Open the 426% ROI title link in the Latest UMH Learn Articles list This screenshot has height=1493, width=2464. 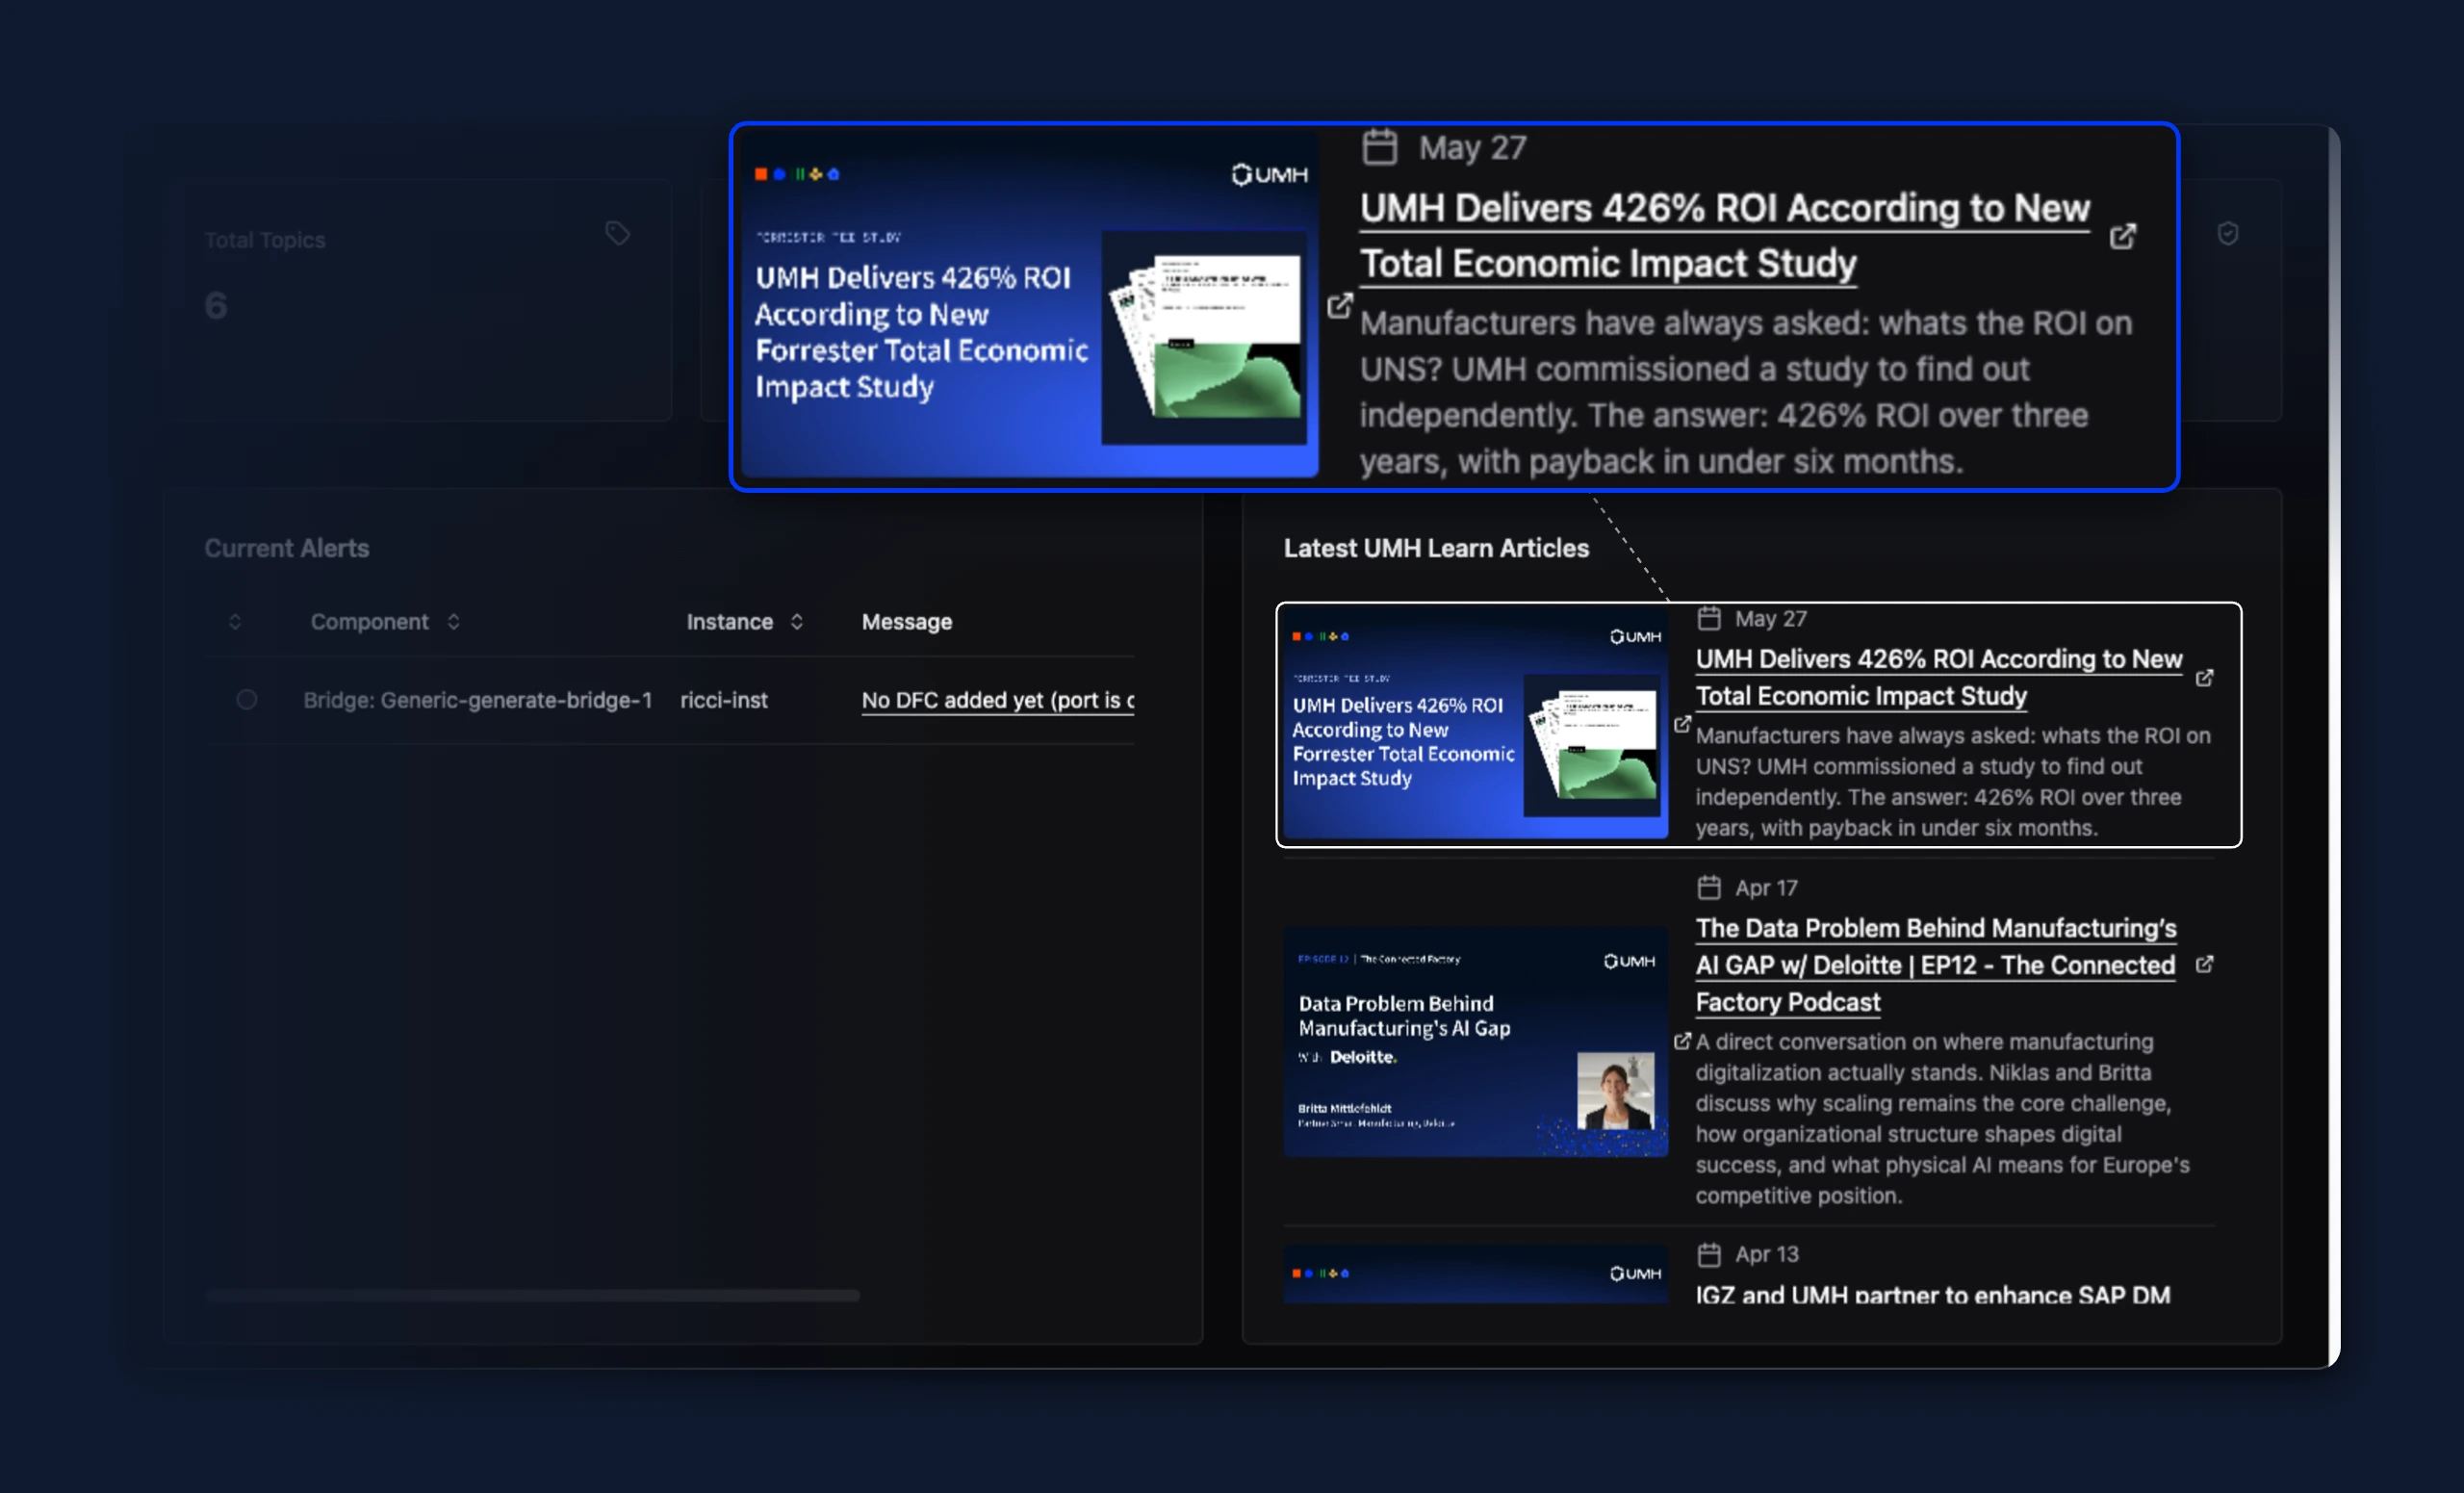point(1938,677)
